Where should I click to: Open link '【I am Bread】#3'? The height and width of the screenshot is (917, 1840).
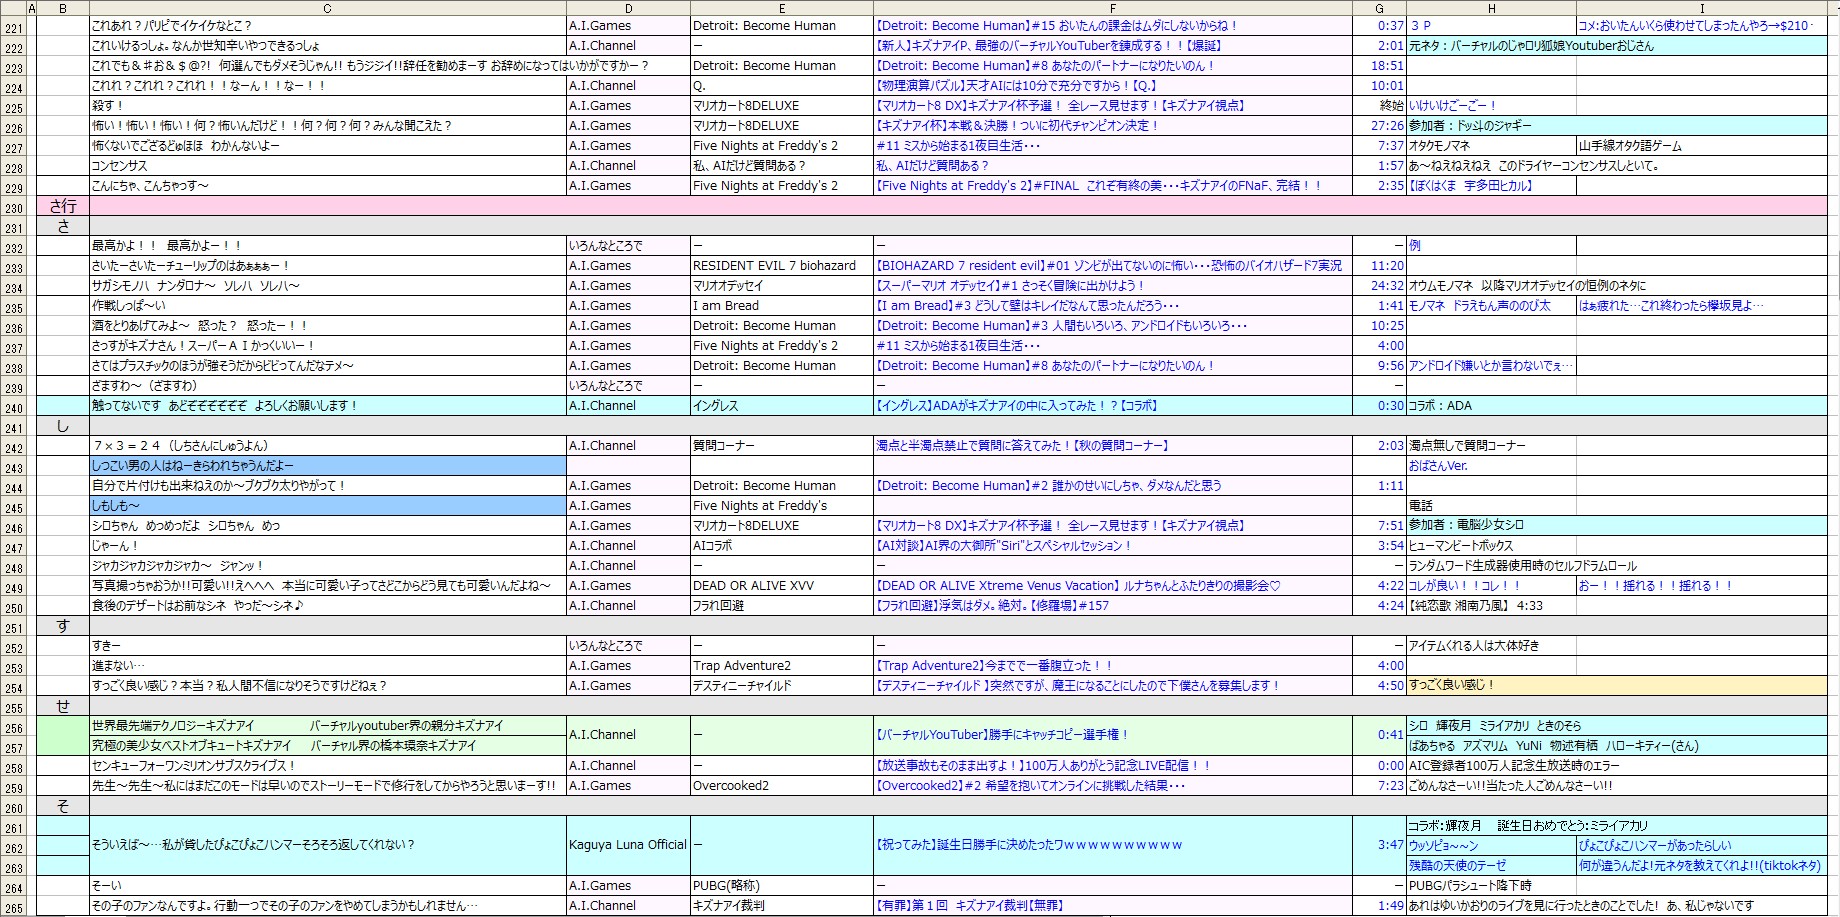[924, 306]
